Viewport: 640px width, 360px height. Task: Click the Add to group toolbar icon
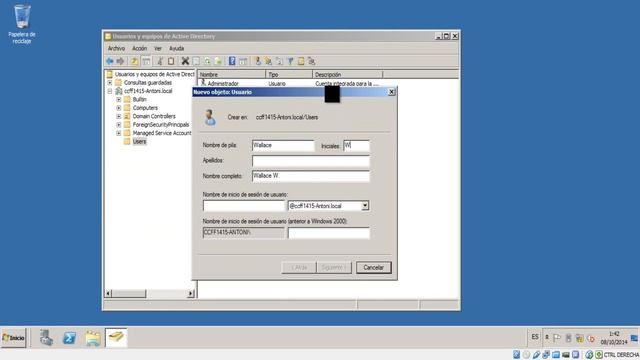point(311,61)
